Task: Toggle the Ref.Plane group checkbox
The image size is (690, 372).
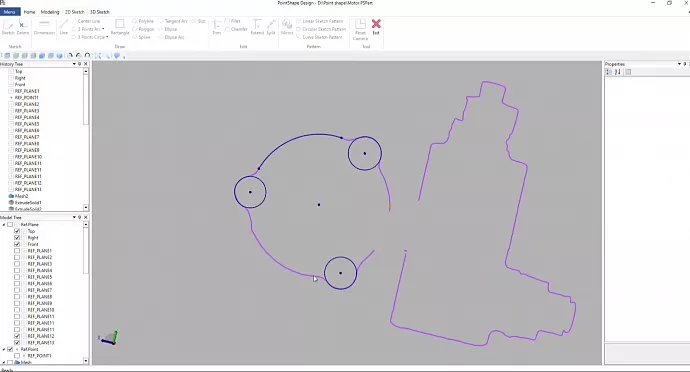Action: pyautogui.click(x=10, y=225)
